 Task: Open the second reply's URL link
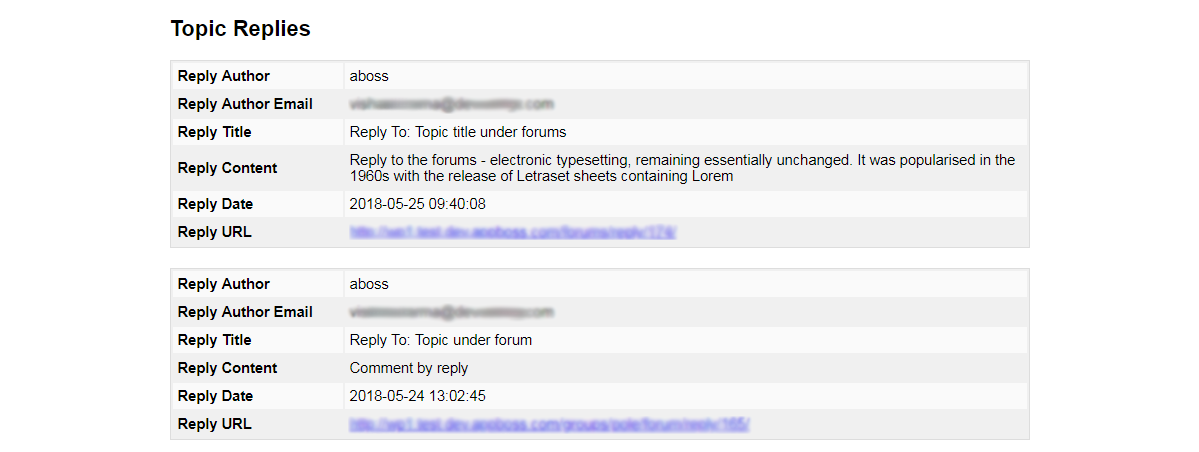pos(549,424)
